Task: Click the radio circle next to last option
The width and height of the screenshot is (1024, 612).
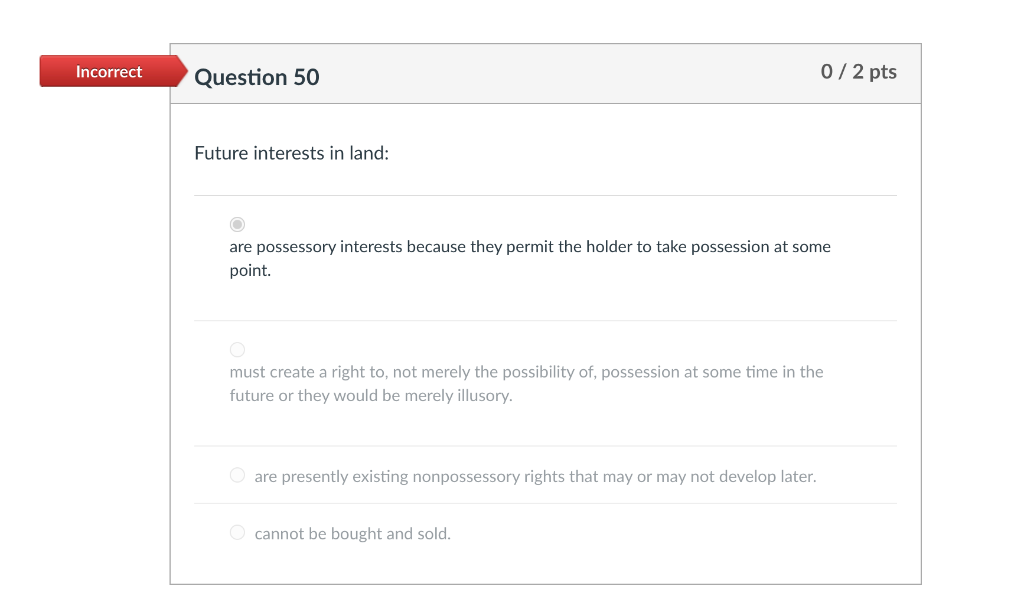Action: tap(237, 532)
